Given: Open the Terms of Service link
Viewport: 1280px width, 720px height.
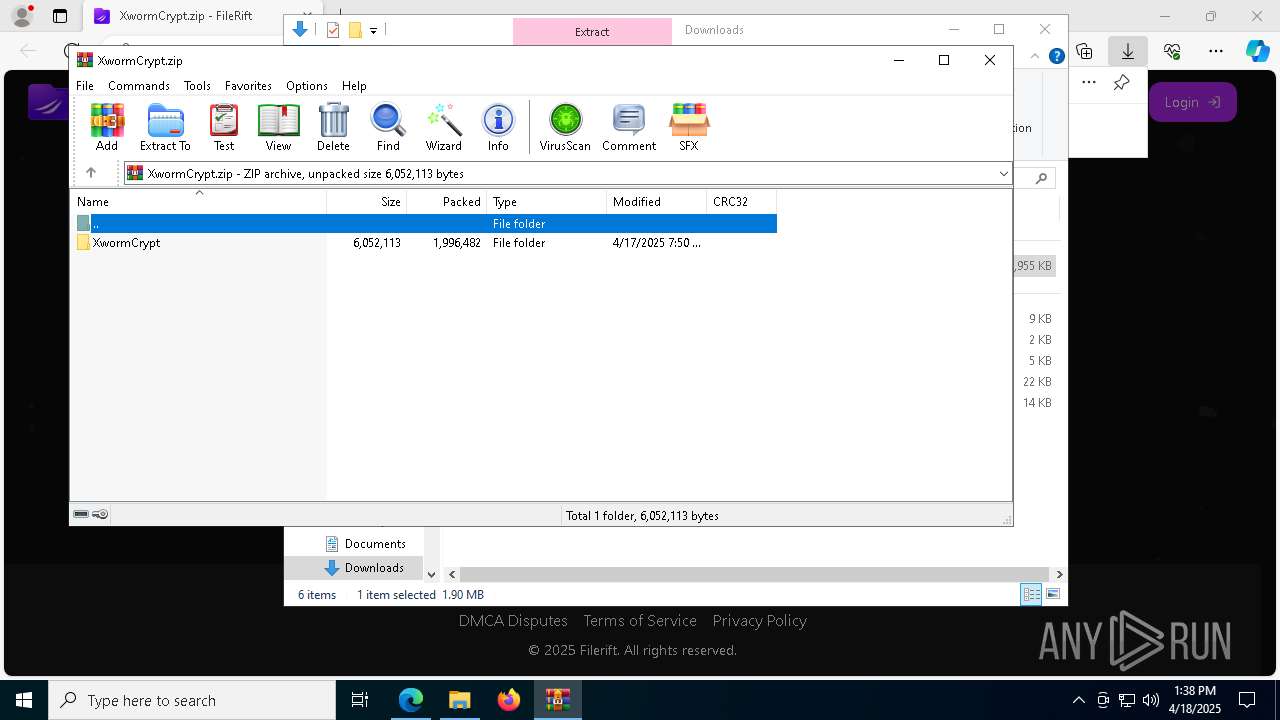Looking at the screenshot, I should coord(640,621).
